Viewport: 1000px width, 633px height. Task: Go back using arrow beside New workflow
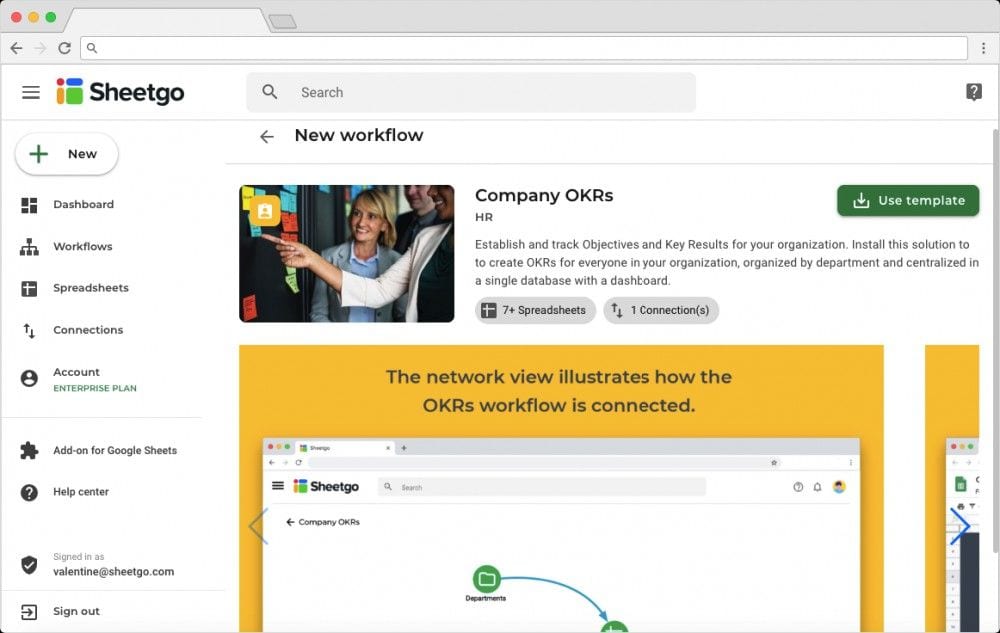[267, 136]
